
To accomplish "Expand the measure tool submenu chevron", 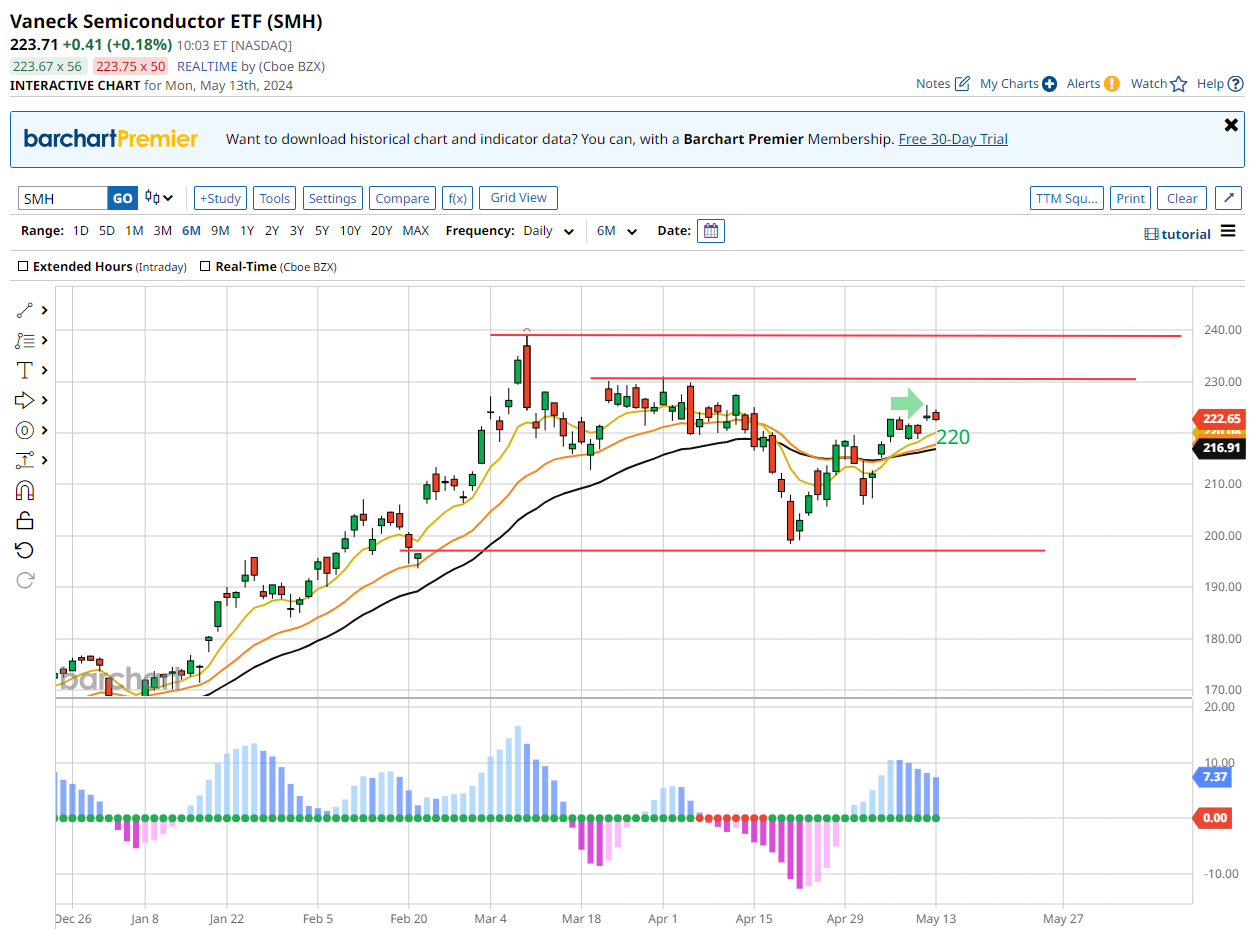I will [x=45, y=461].
